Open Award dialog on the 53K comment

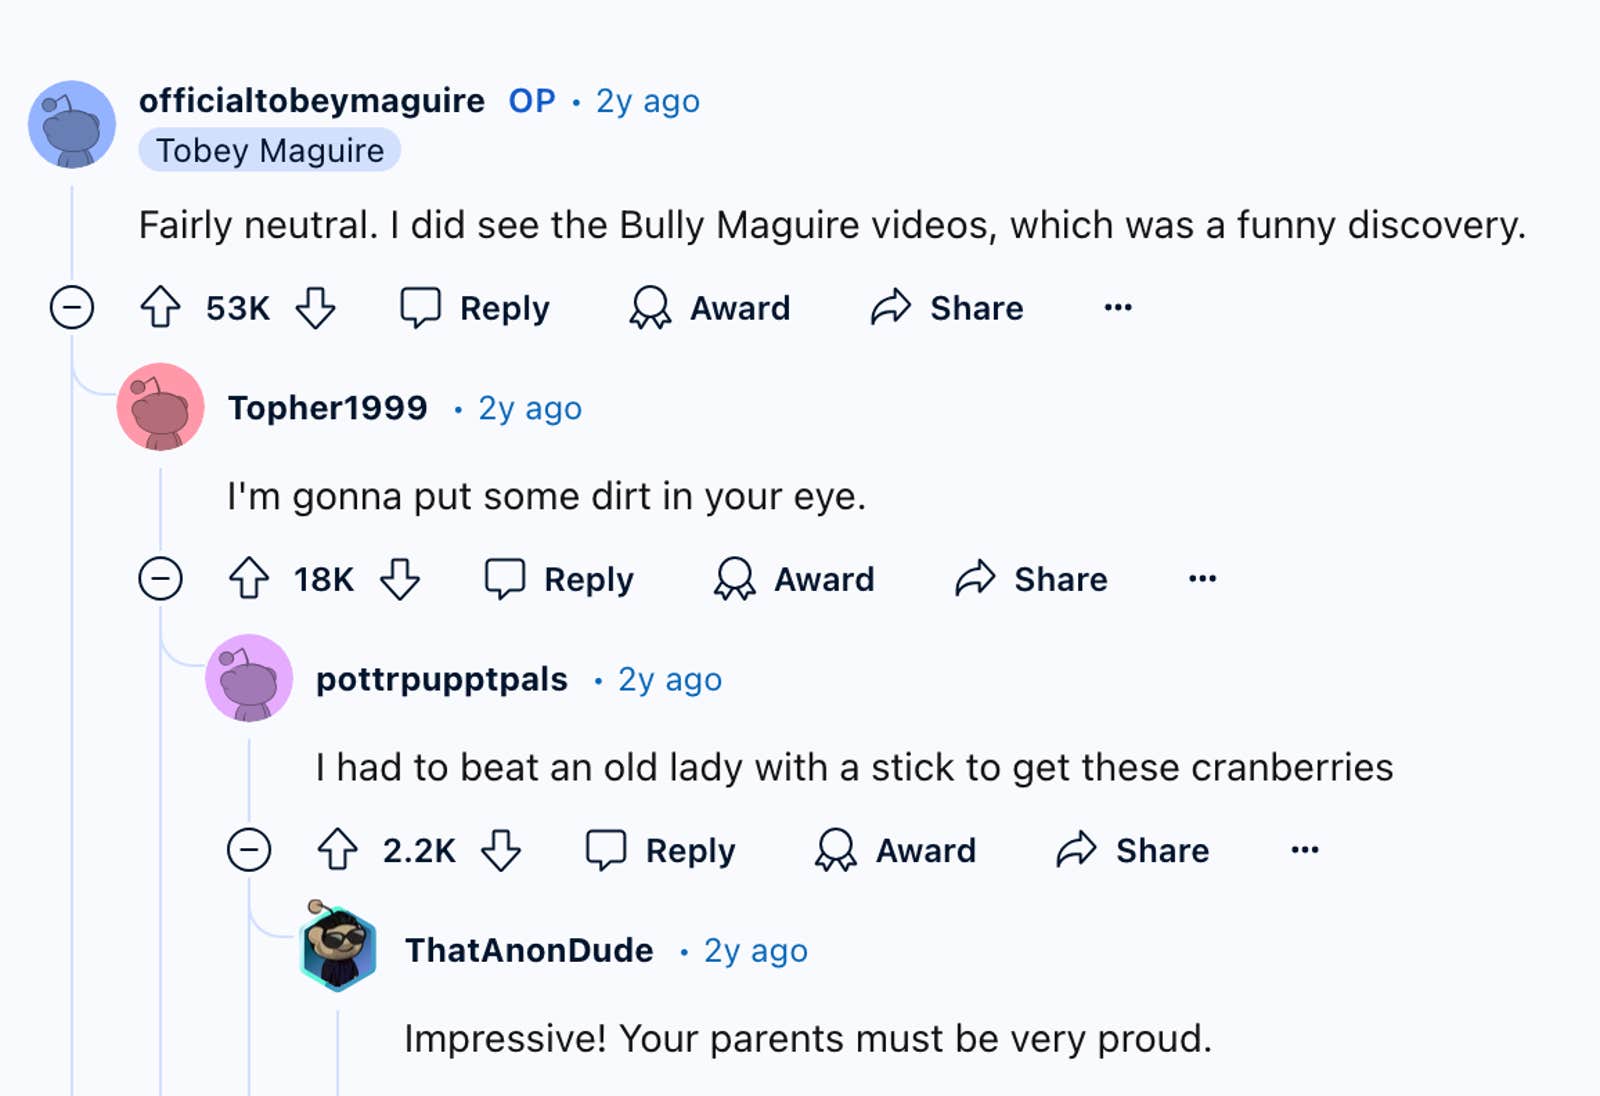[x=710, y=308]
